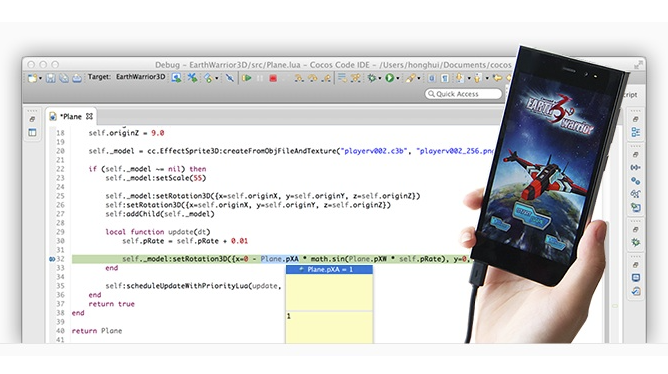Expand the External Tools dropdown arrow
The height and width of the screenshot is (374, 668).
tap(419, 78)
